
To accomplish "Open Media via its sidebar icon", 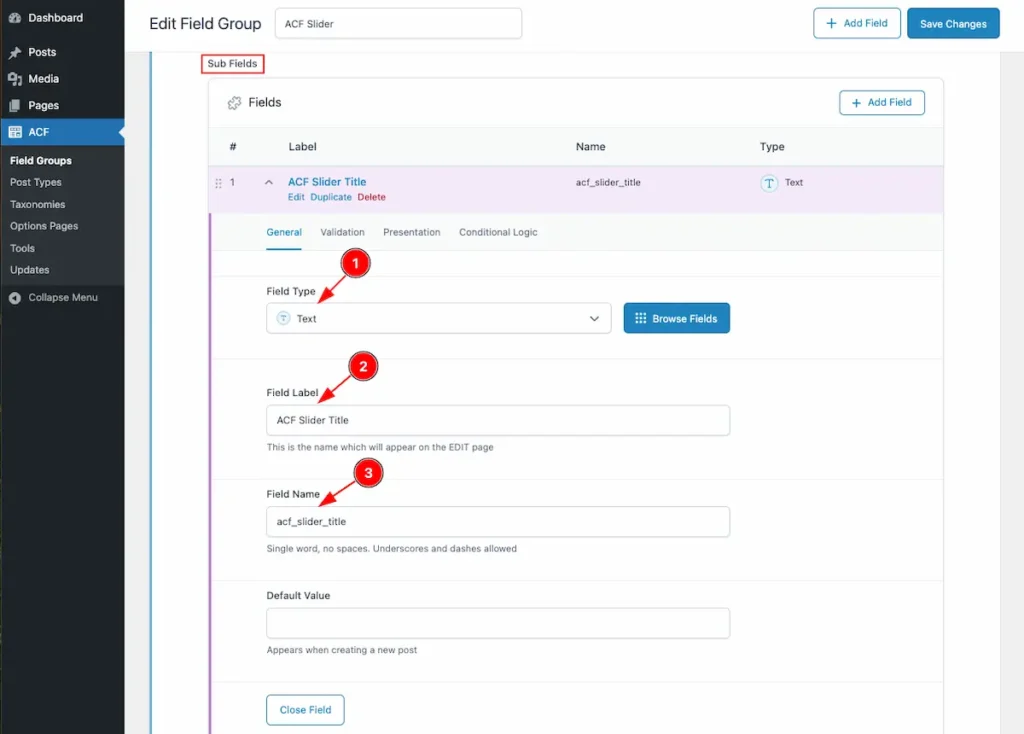I will click(15, 79).
